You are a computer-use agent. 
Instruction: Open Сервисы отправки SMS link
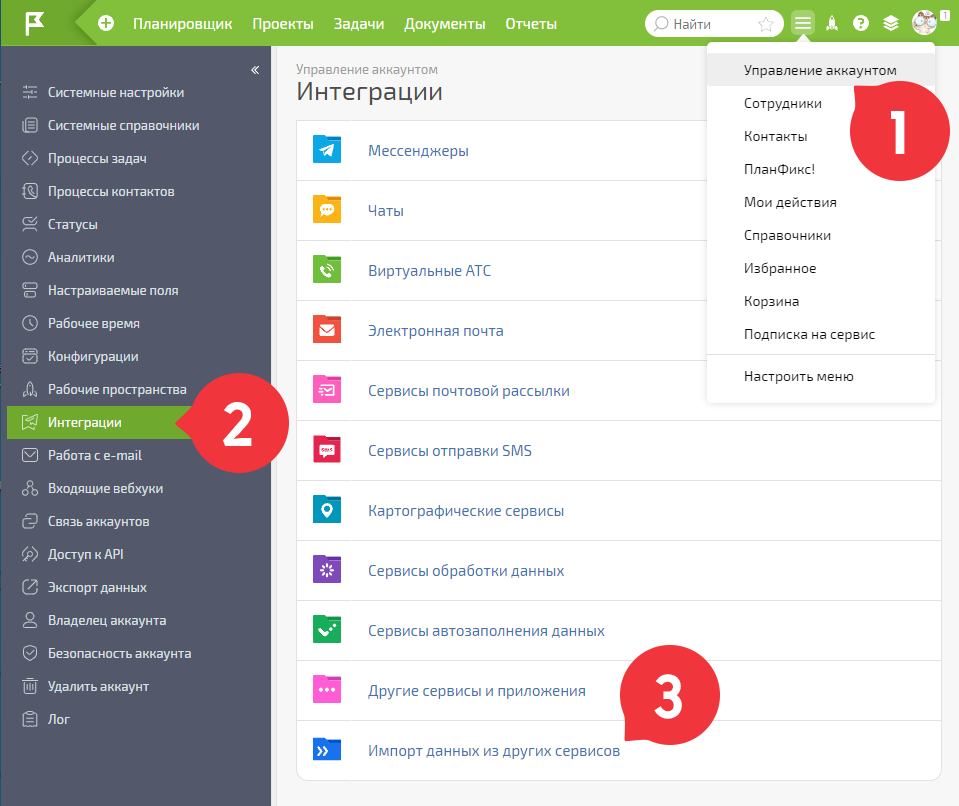pyautogui.click(x=450, y=451)
